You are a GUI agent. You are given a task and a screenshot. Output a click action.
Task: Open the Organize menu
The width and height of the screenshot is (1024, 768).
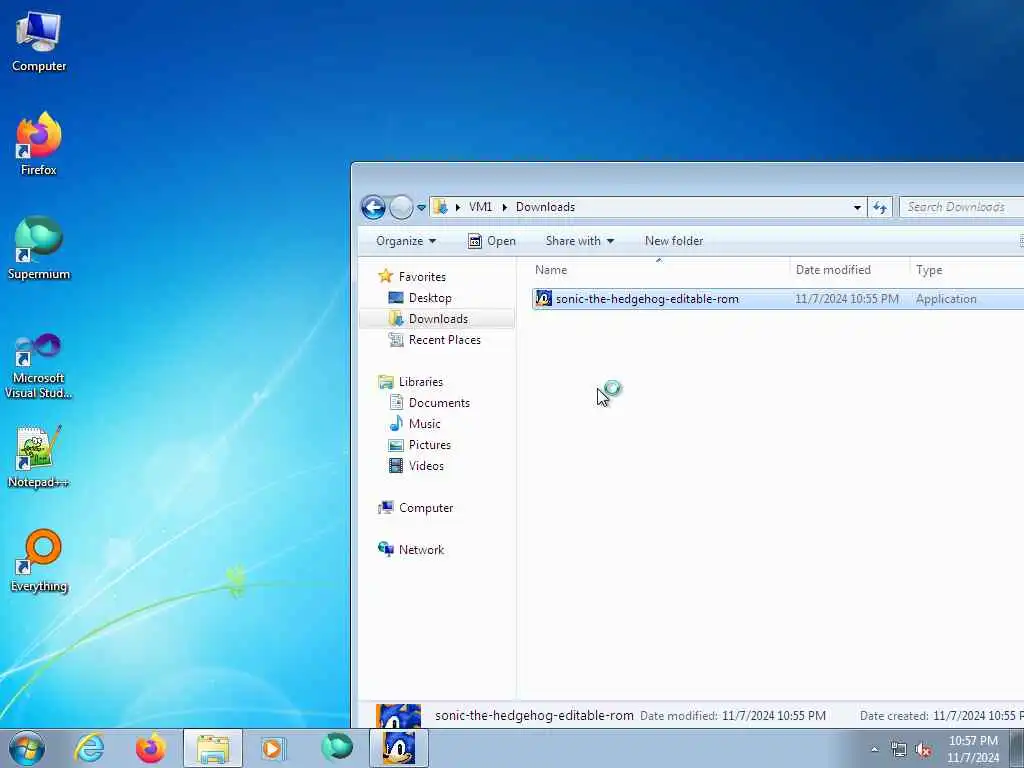coord(406,241)
